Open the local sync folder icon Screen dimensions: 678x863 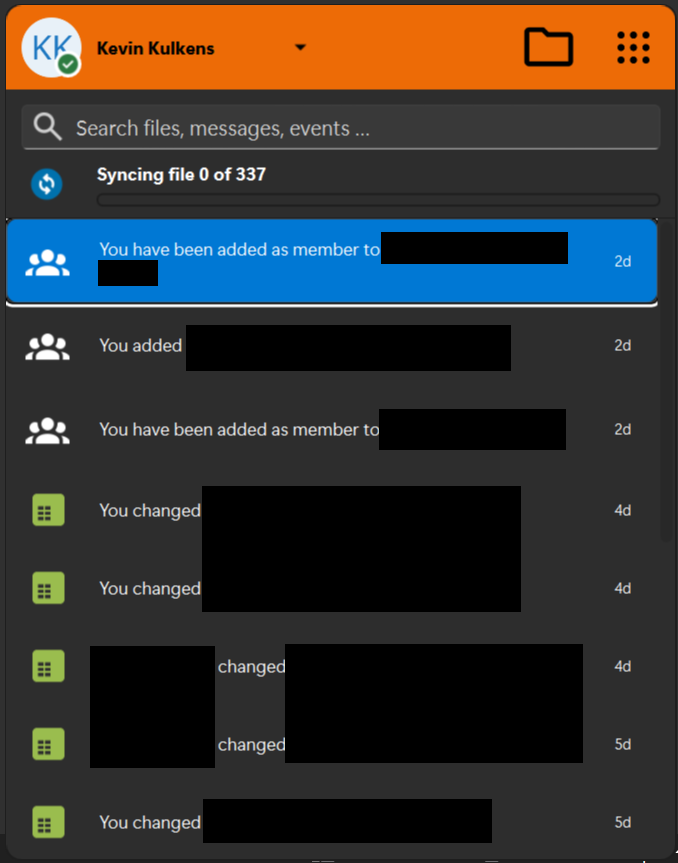pyautogui.click(x=548, y=47)
